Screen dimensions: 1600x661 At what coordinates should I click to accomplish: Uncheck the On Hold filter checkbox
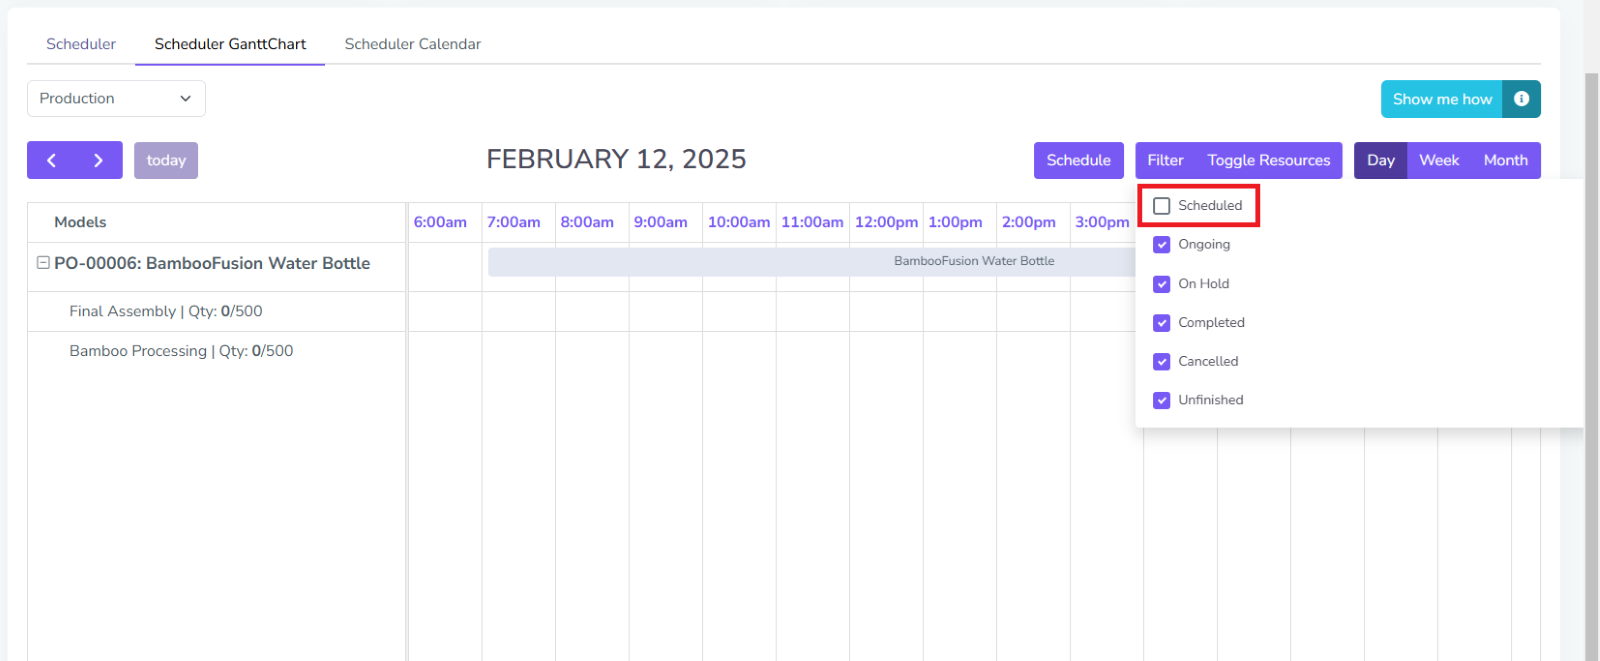coord(1162,284)
